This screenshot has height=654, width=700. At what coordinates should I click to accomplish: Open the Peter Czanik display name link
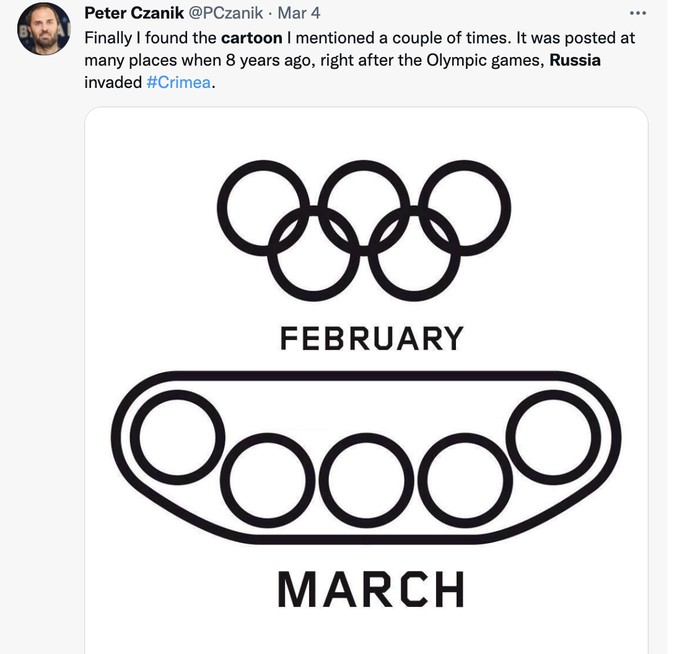tap(133, 14)
